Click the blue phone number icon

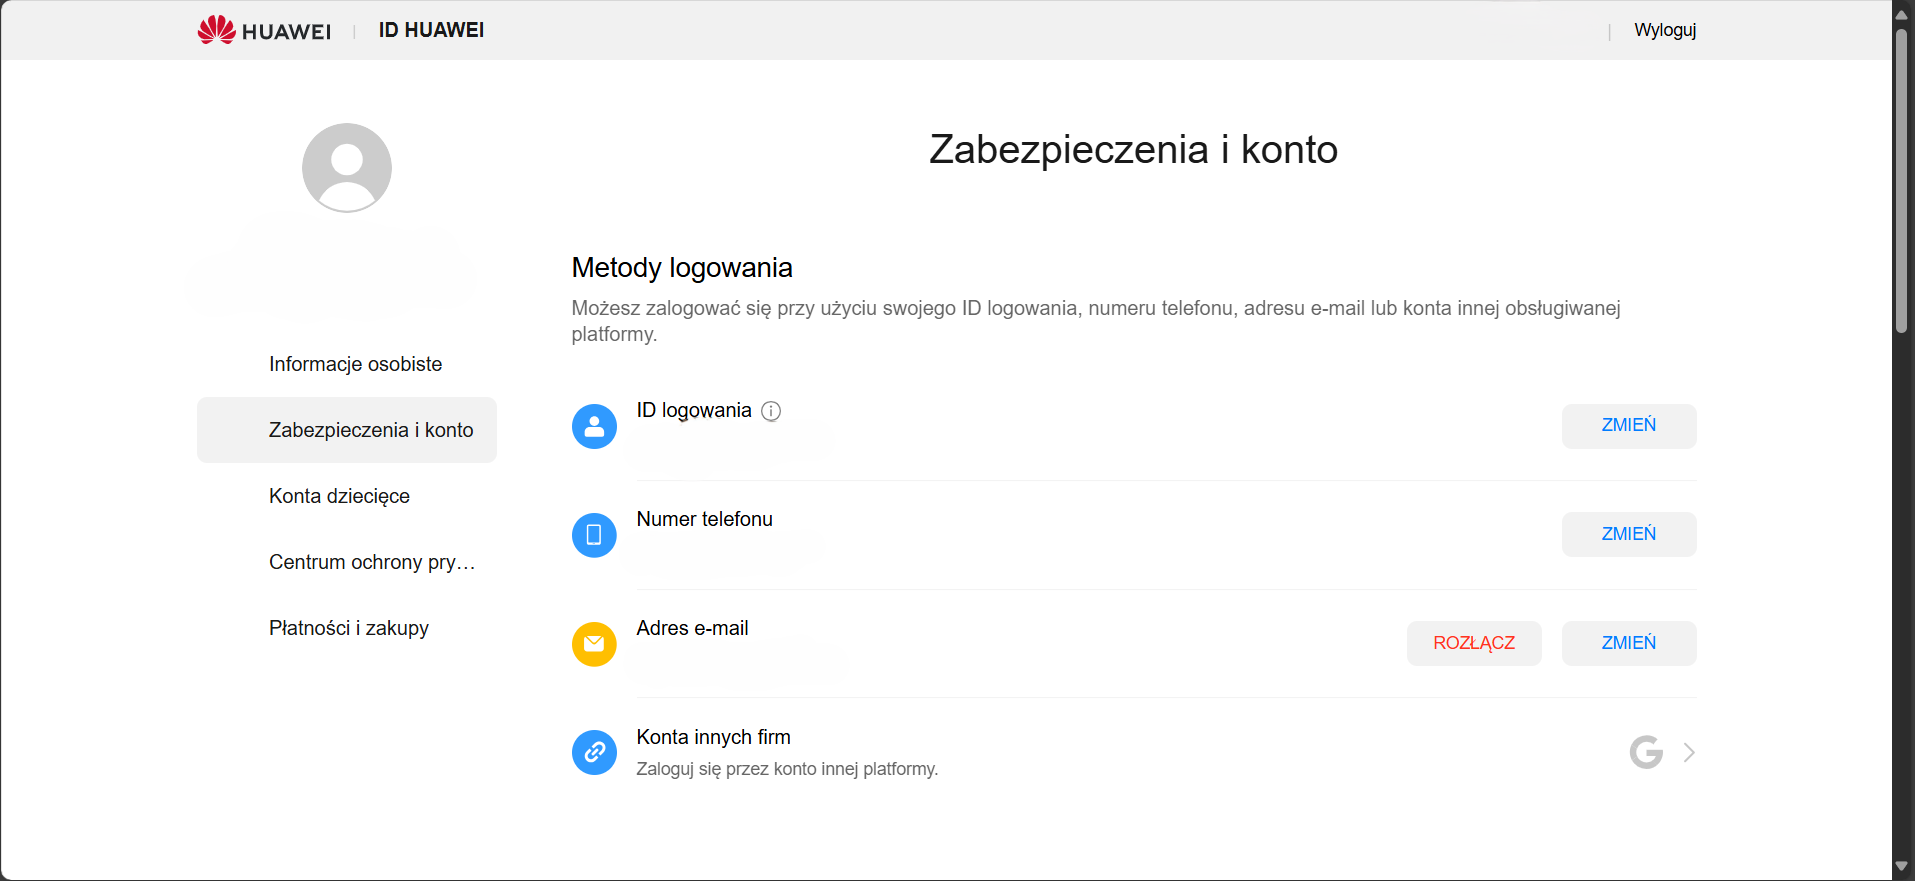coord(594,535)
